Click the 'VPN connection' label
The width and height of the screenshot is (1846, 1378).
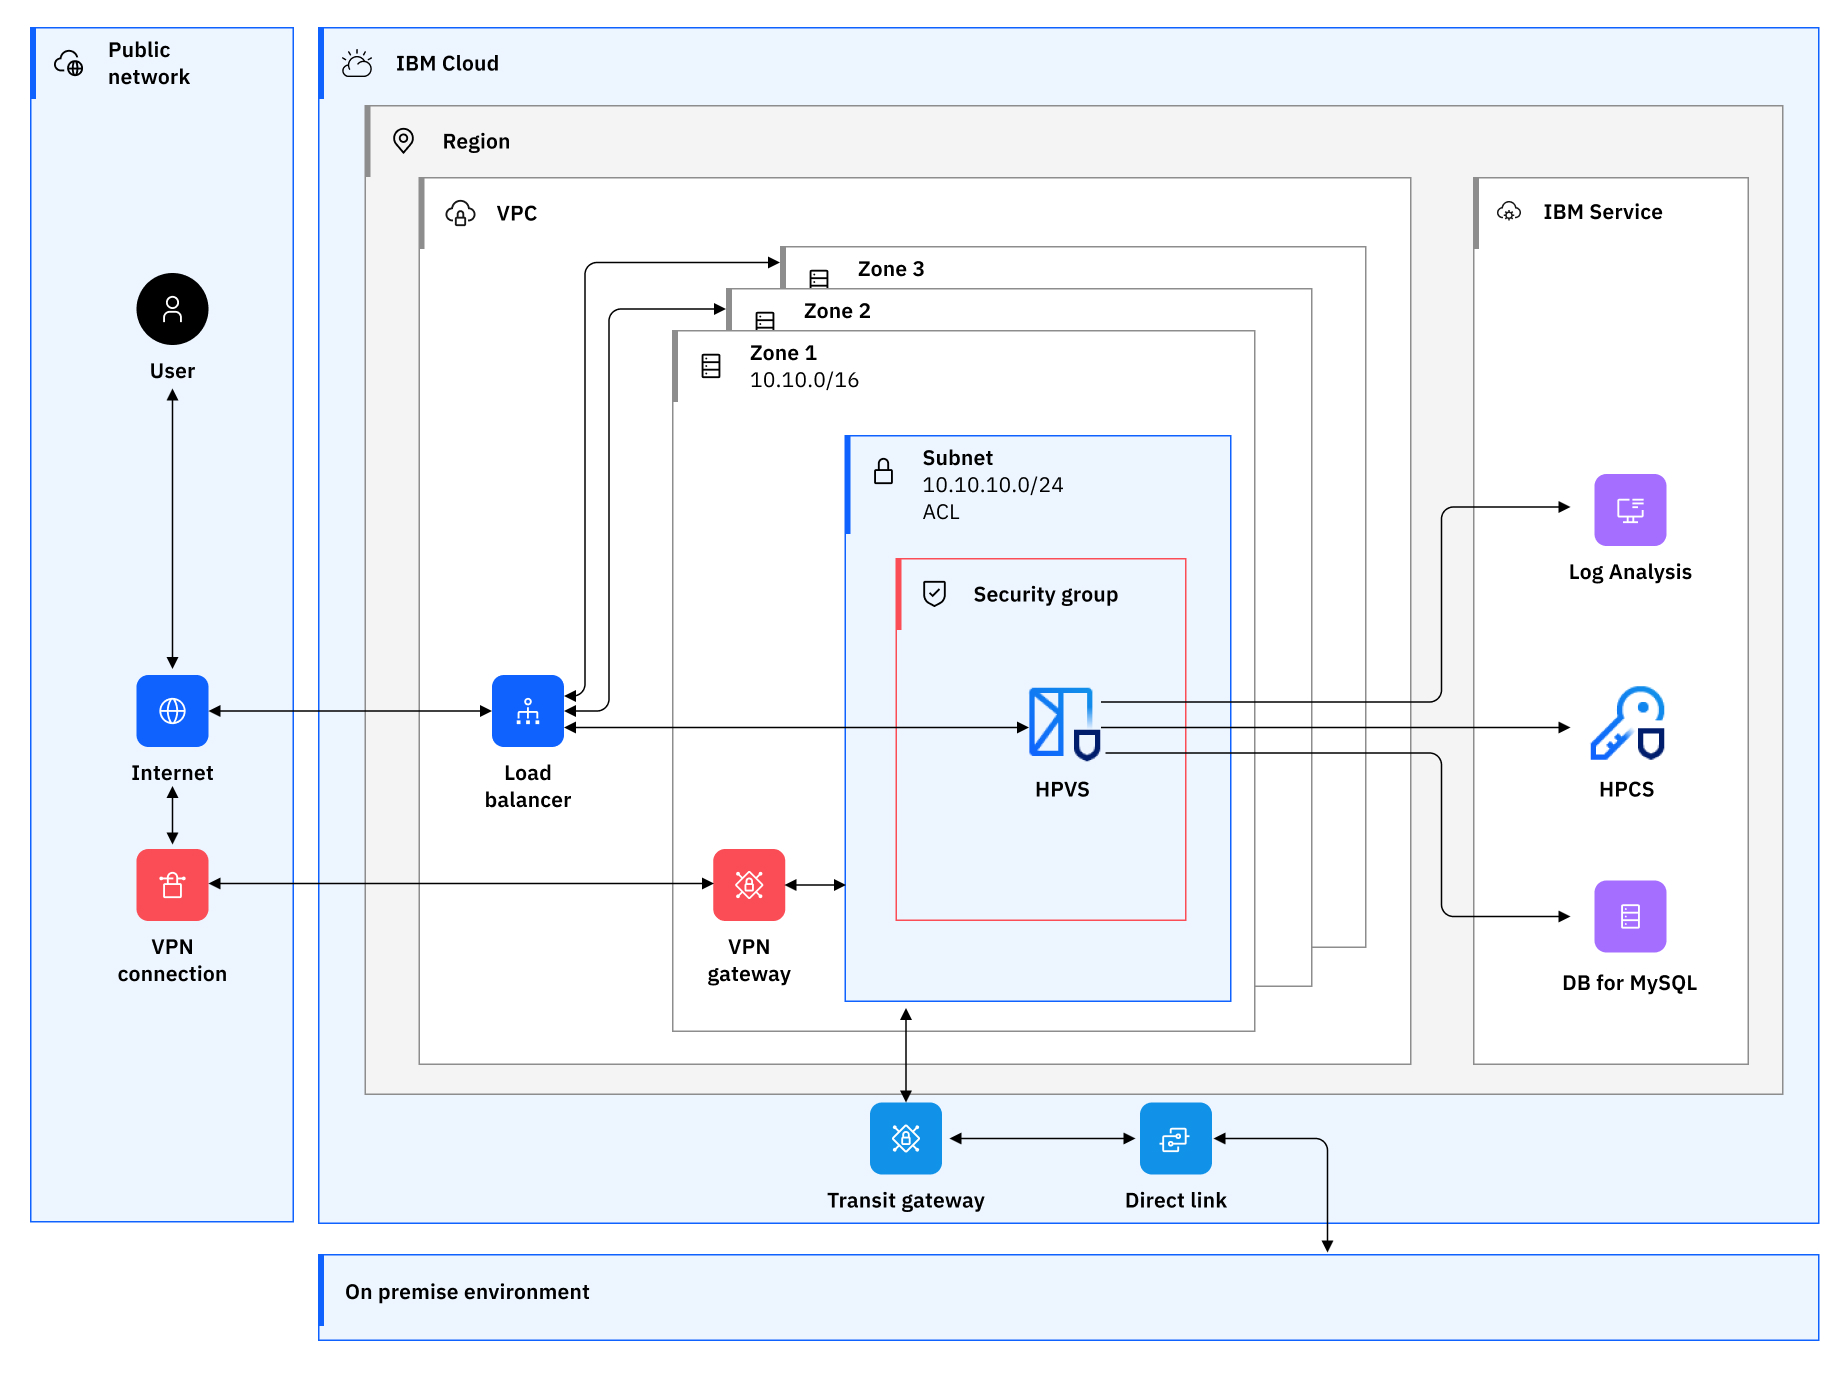tap(172, 960)
